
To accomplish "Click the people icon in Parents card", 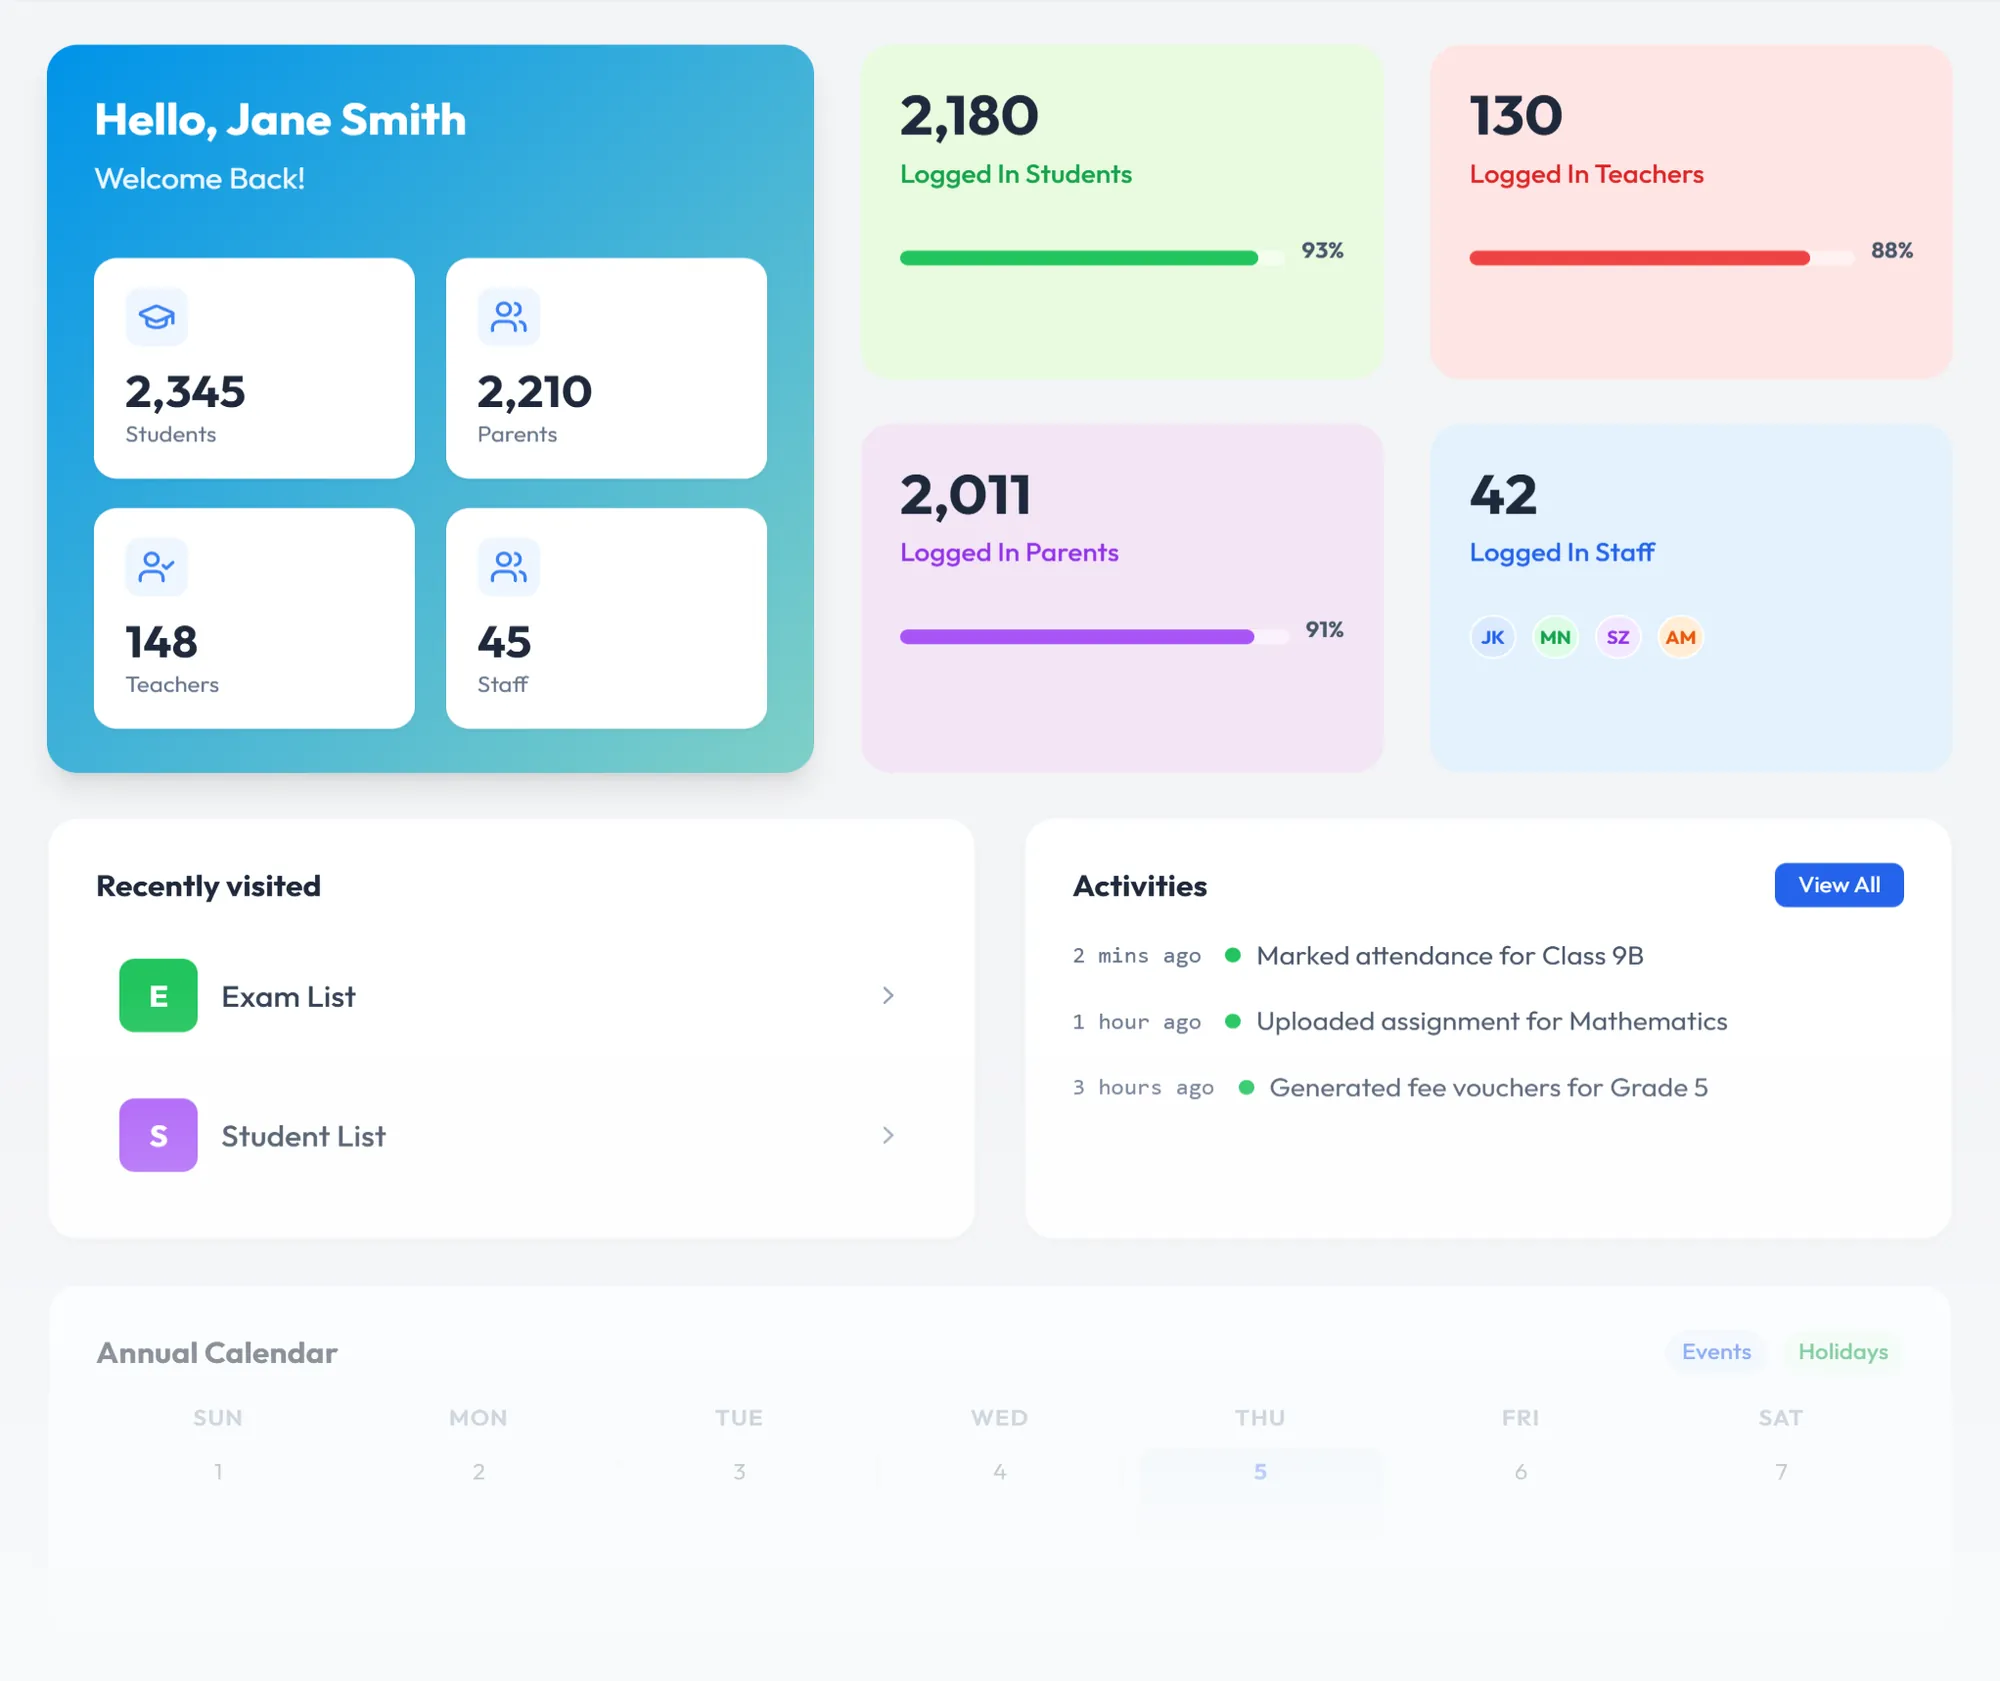I will [508, 317].
